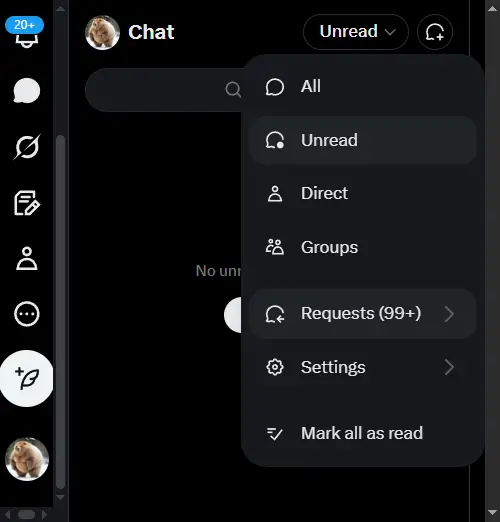Open Grok from the sidebar
500x522 pixels.
coord(27,147)
